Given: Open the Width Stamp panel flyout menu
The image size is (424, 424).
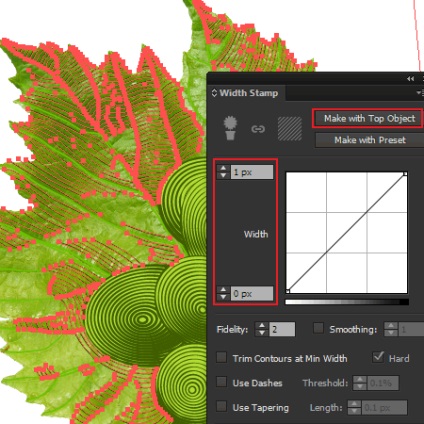Looking at the screenshot, I should pos(420,93).
